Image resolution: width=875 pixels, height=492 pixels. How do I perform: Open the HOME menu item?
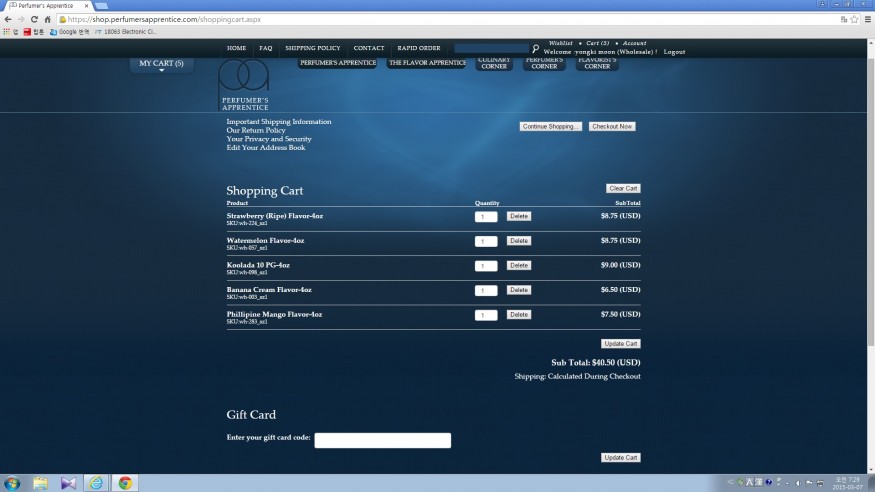point(236,48)
